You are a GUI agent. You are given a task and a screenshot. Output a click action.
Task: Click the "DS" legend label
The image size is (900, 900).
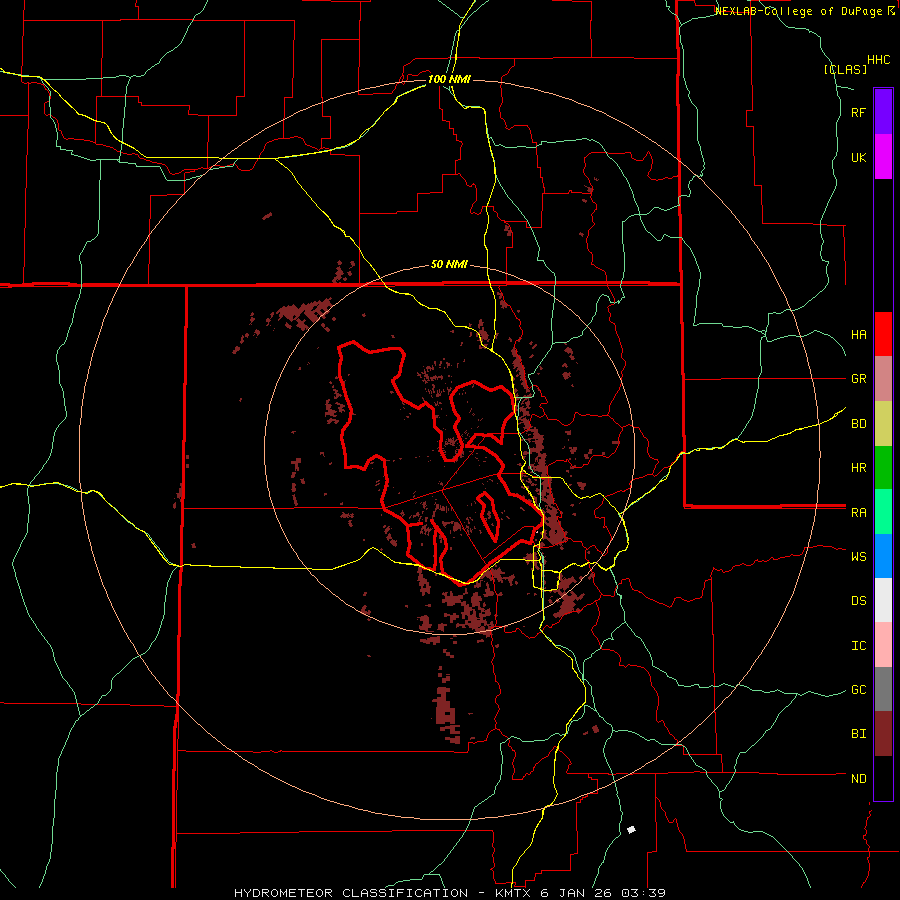(858, 601)
